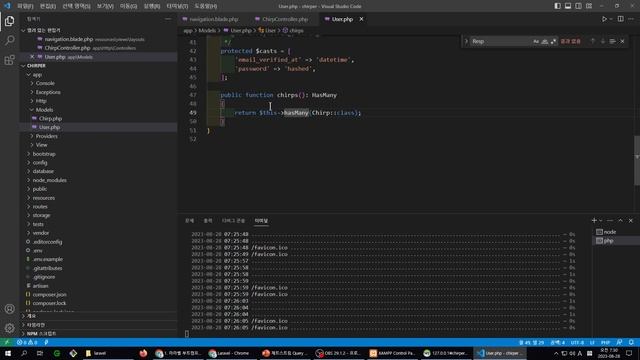Open composer.json in file tree
This screenshot has height=360, width=640.
[x=49, y=294]
